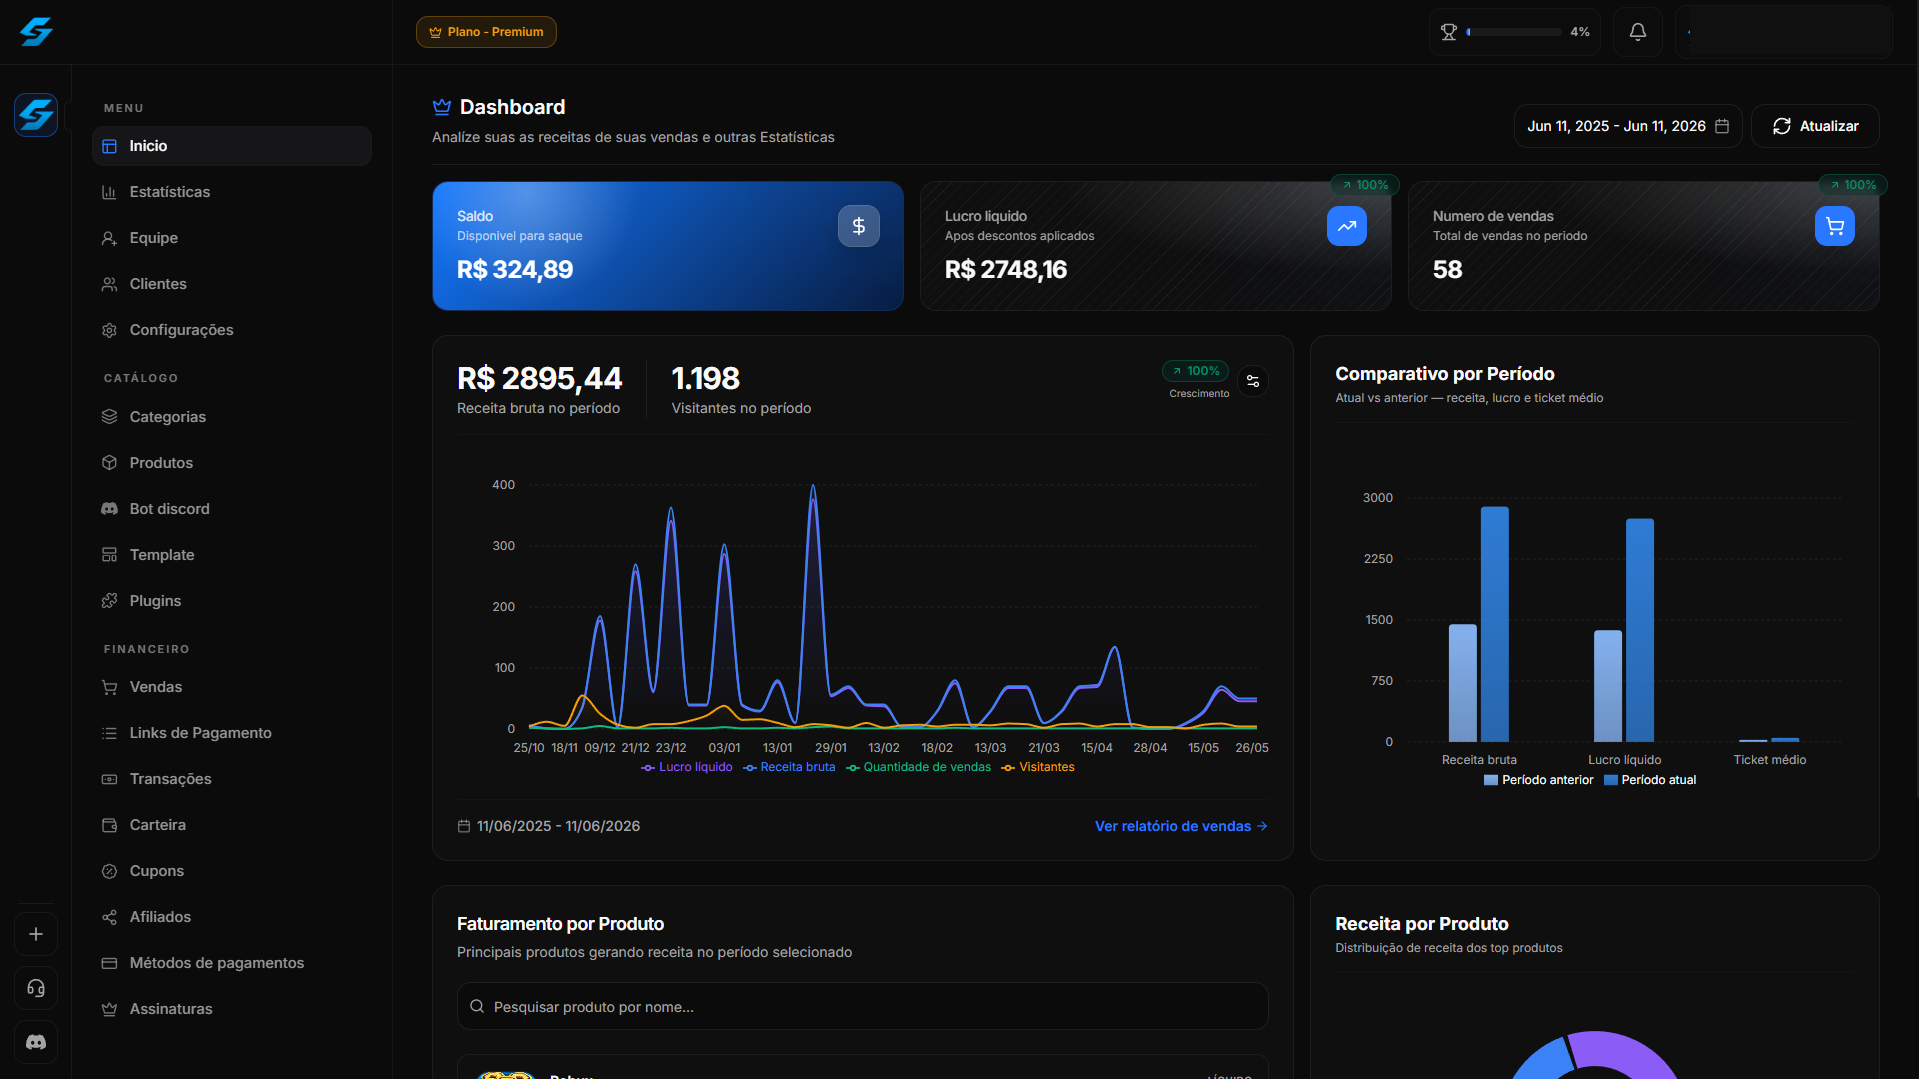
Task: Click the Lucro líquido previous period bar
Action: click(x=1607, y=686)
